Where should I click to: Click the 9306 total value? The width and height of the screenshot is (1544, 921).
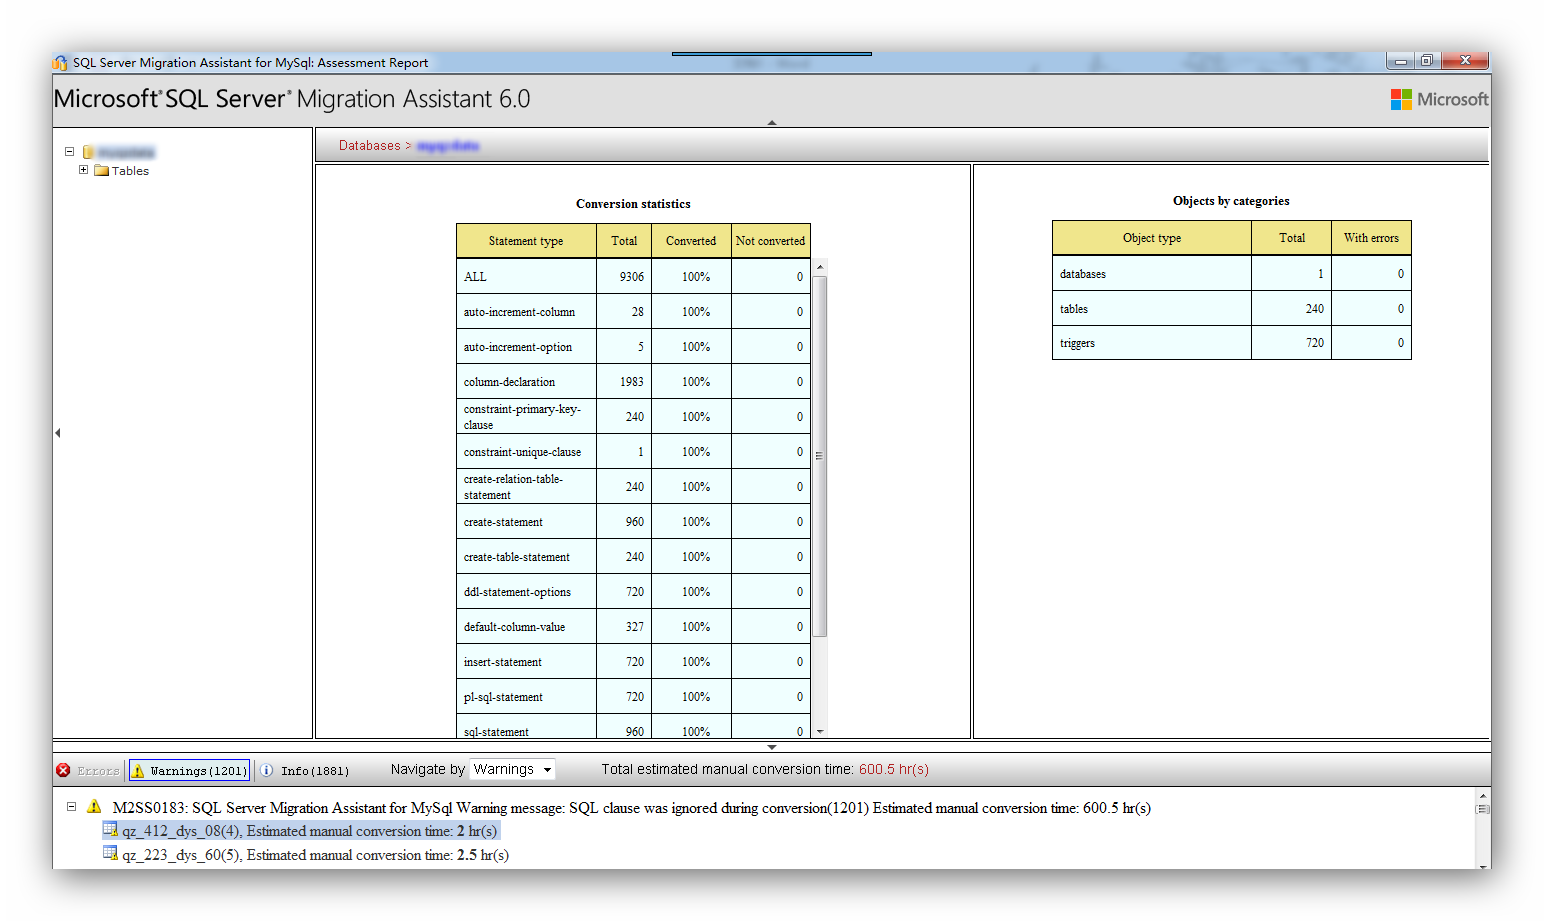coord(631,277)
